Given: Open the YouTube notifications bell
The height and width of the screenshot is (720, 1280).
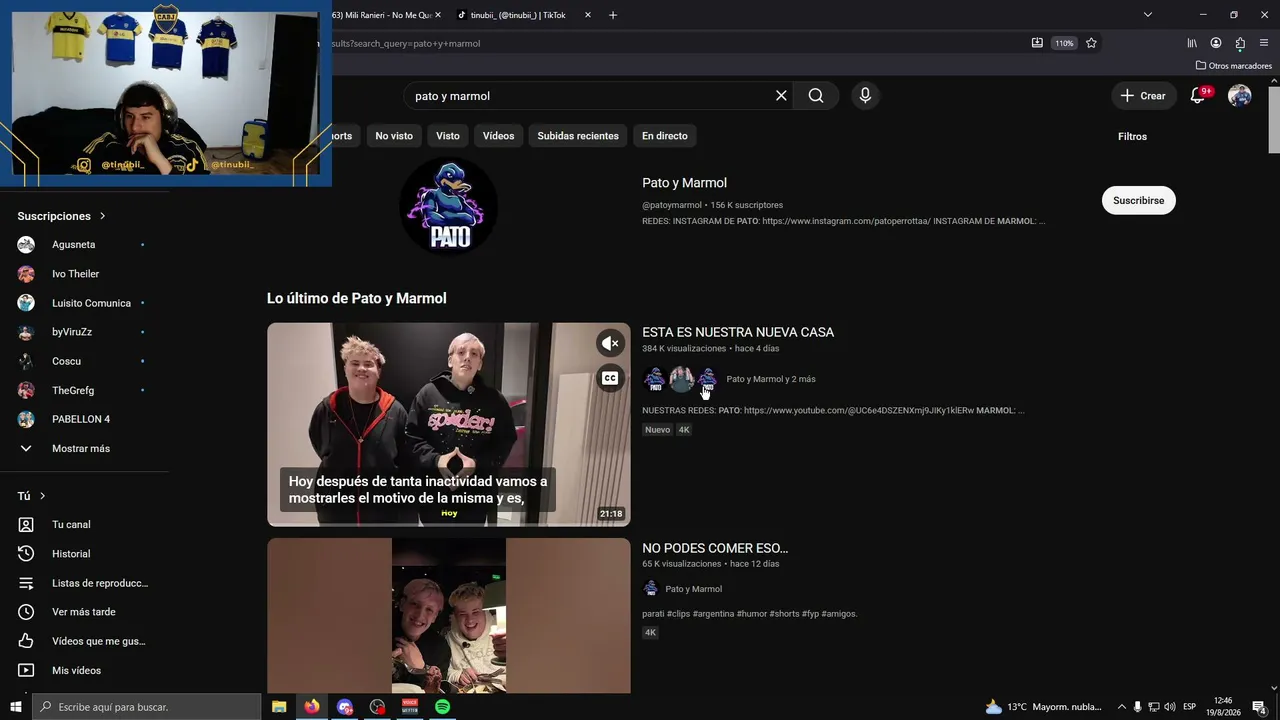Looking at the screenshot, I should click(x=1198, y=96).
